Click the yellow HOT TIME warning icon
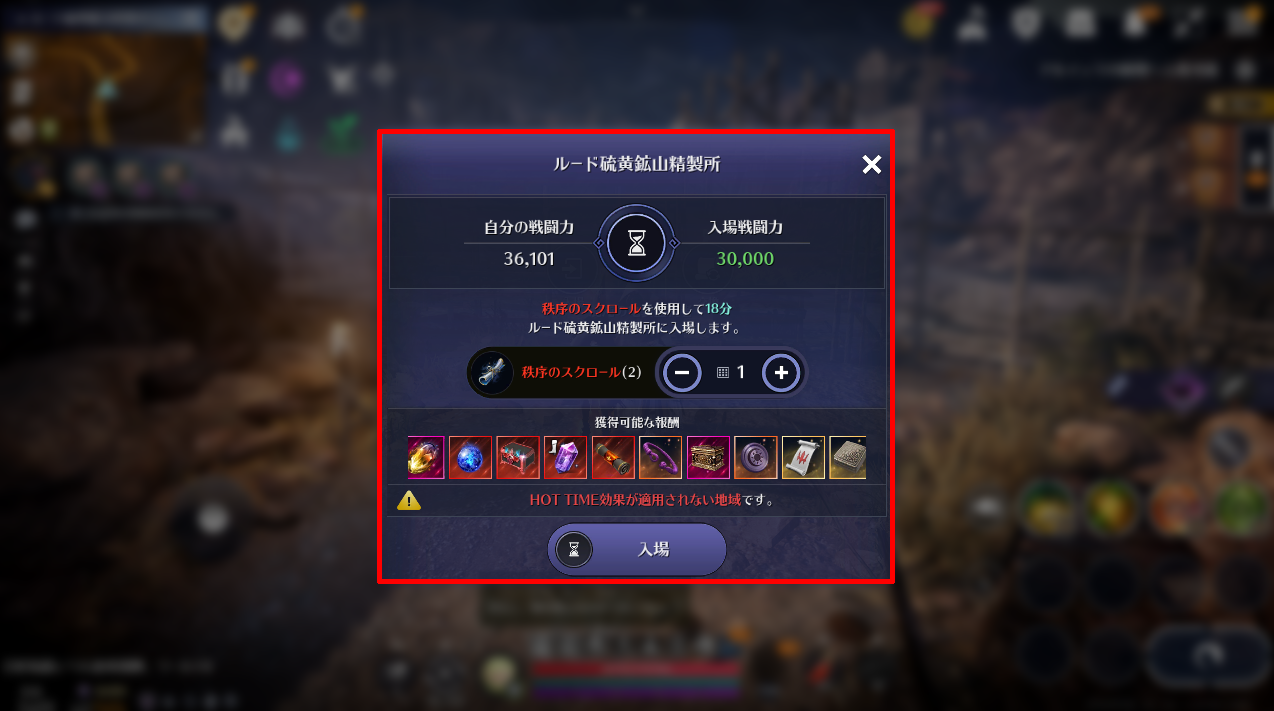The image size is (1274, 711). (x=409, y=500)
